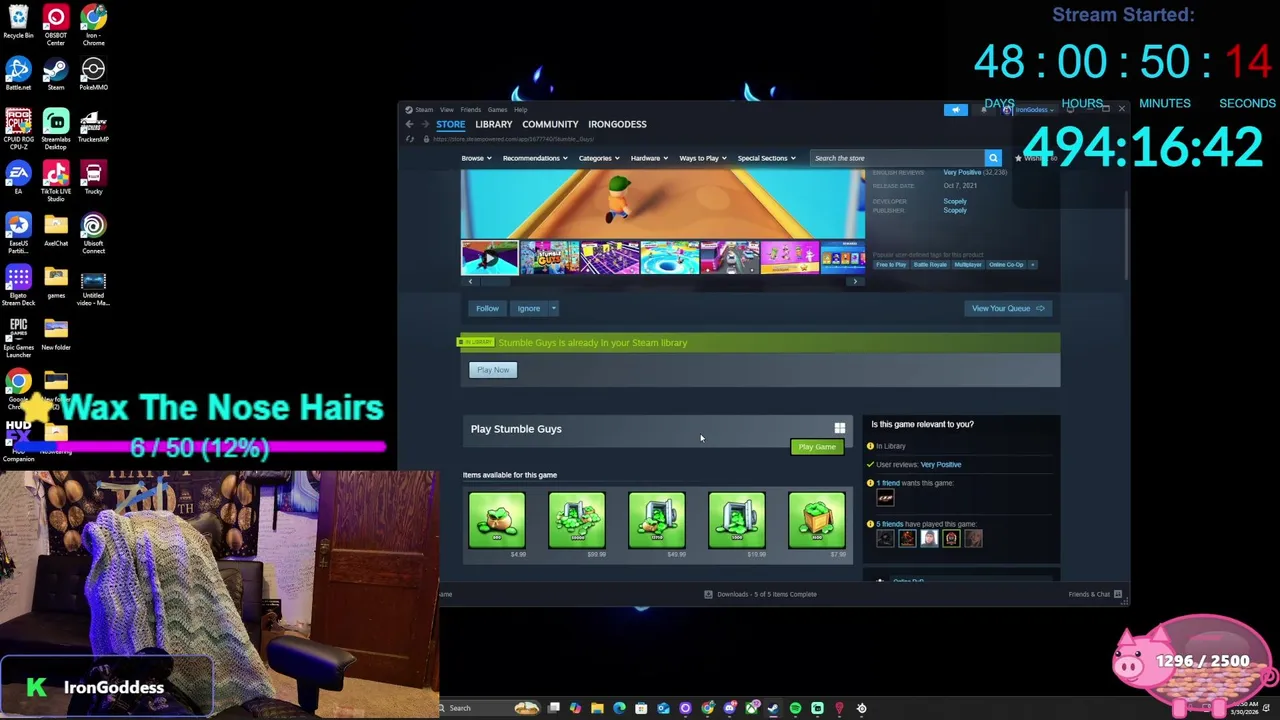Click the Play Now button
Viewport: 1280px width, 720px height.
[493, 370]
